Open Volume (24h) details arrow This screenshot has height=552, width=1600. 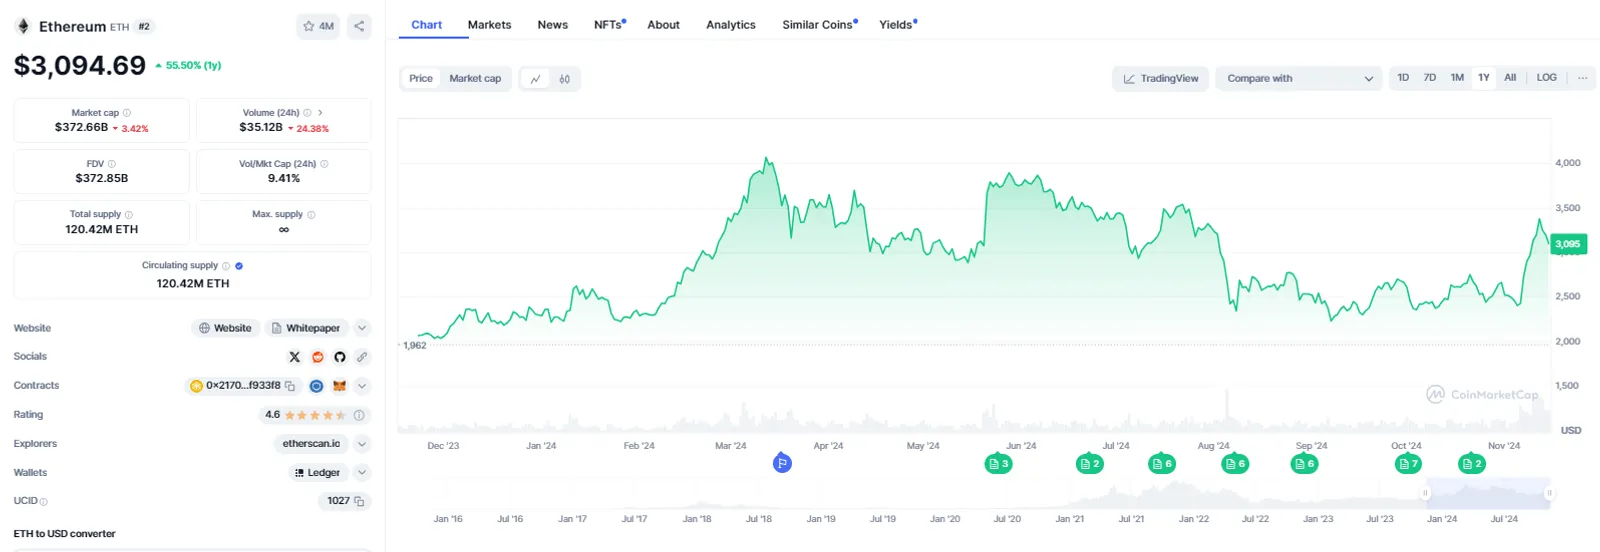(320, 113)
